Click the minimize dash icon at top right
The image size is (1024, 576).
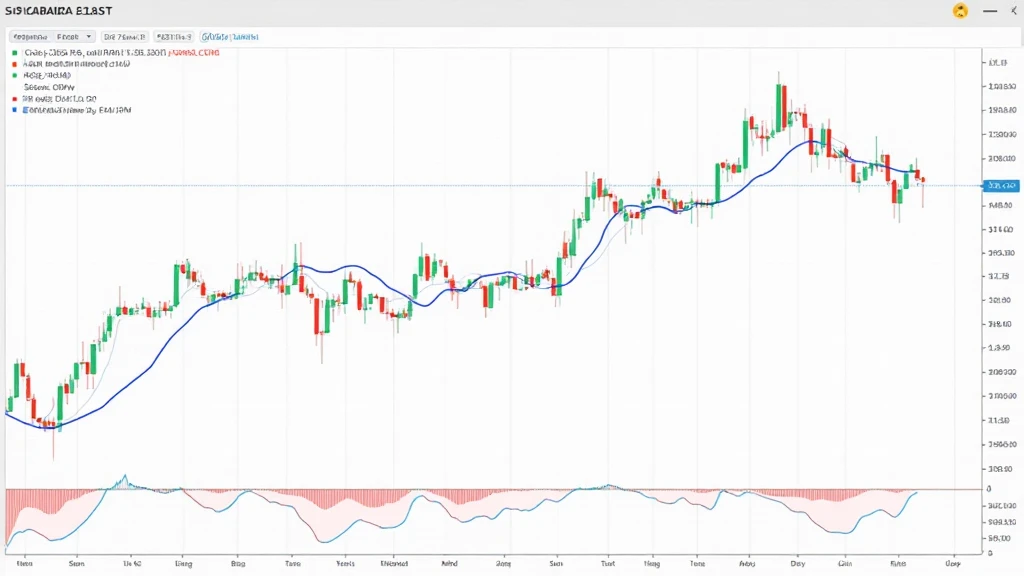[990, 10]
